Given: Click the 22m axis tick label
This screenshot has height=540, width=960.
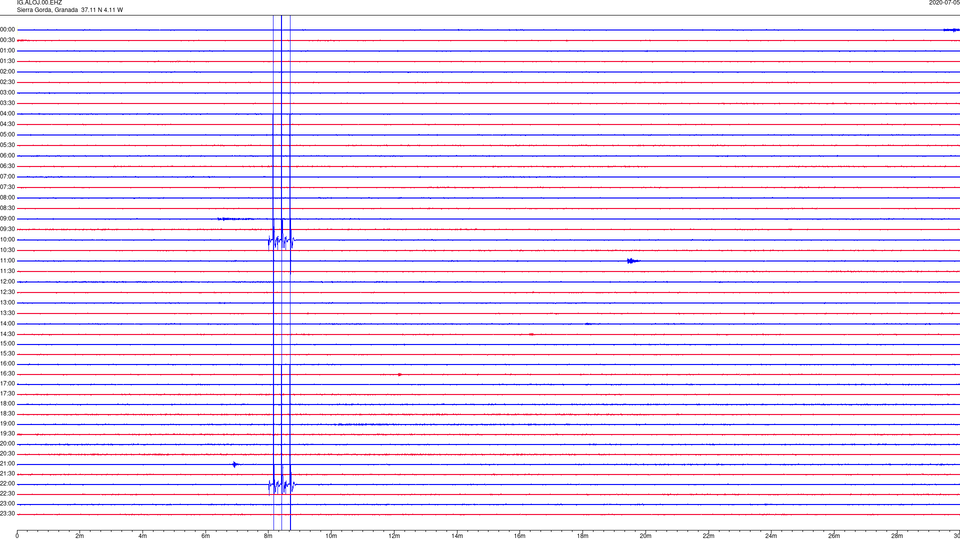Looking at the screenshot, I should point(708,536).
